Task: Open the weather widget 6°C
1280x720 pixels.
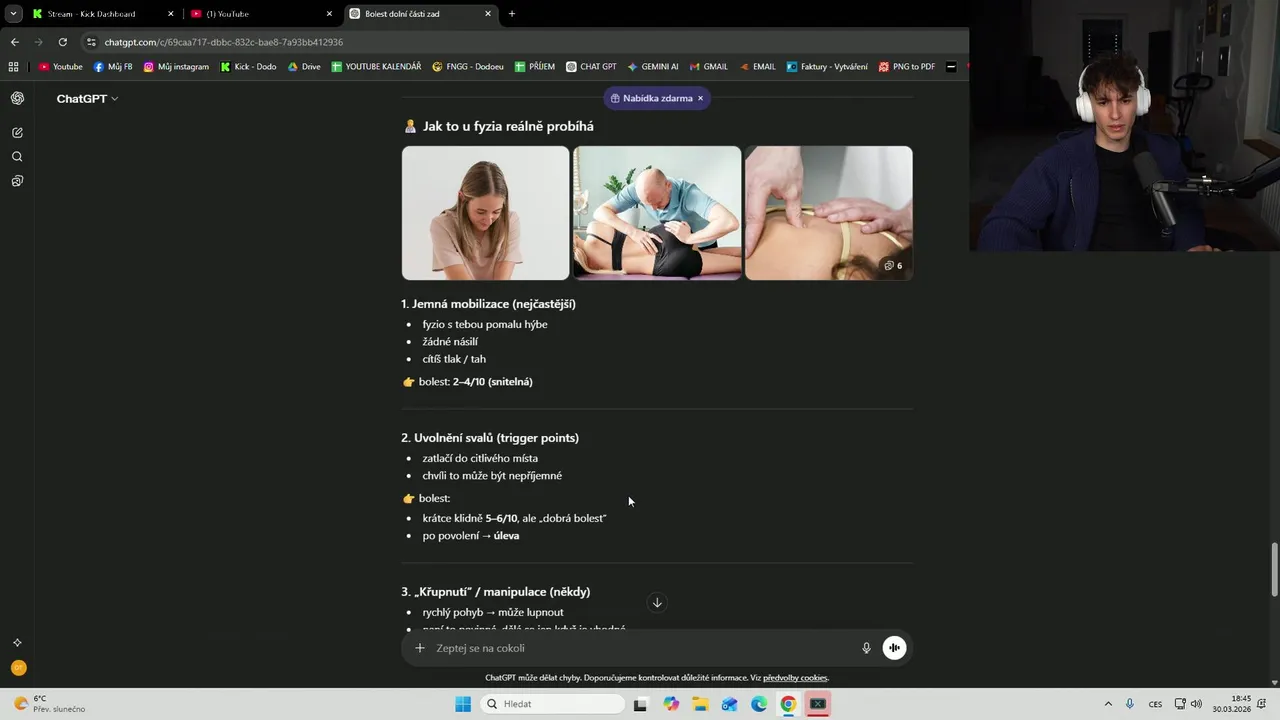Action: coord(49,704)
